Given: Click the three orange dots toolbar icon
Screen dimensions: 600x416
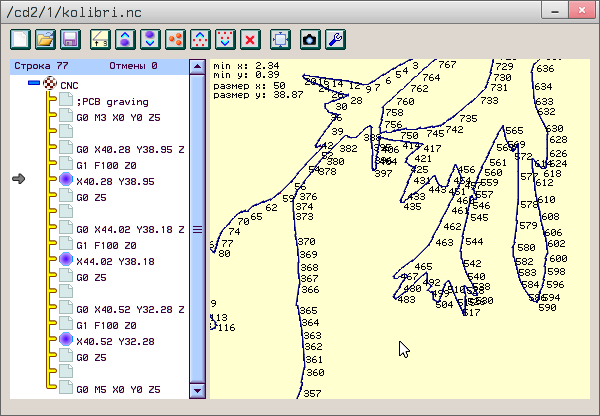Looking at the screenshot, I should click(175, 39).
